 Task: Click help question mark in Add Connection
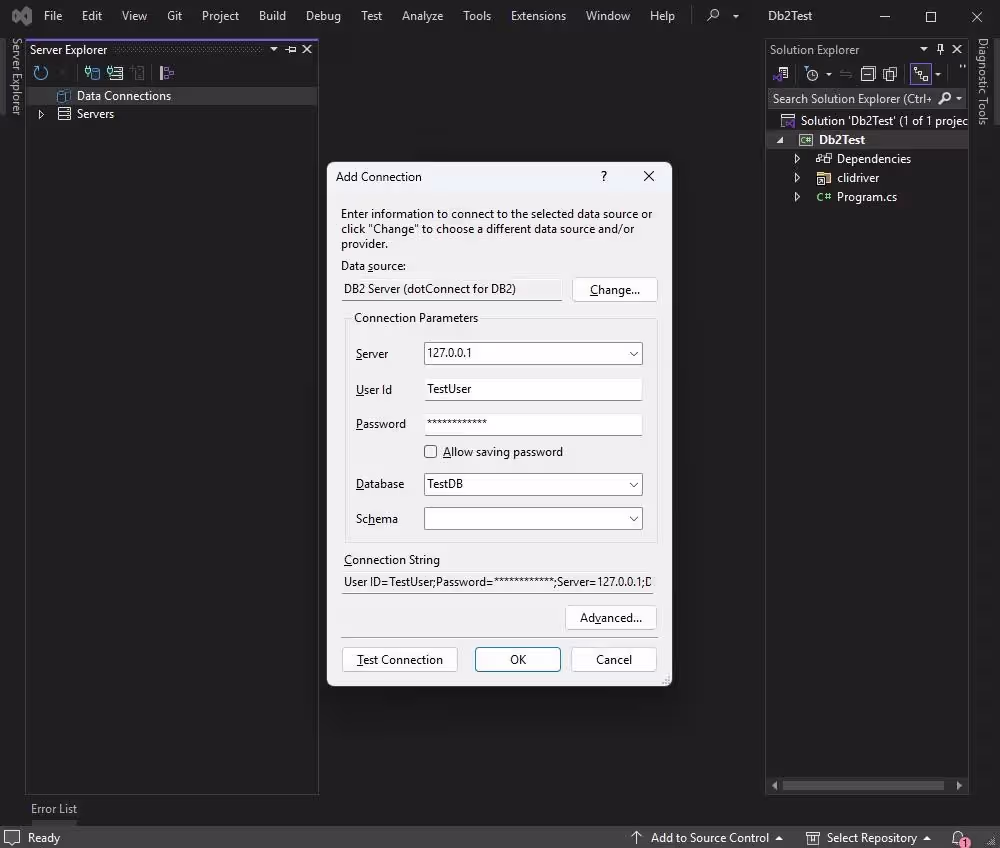tap(604, 177)
